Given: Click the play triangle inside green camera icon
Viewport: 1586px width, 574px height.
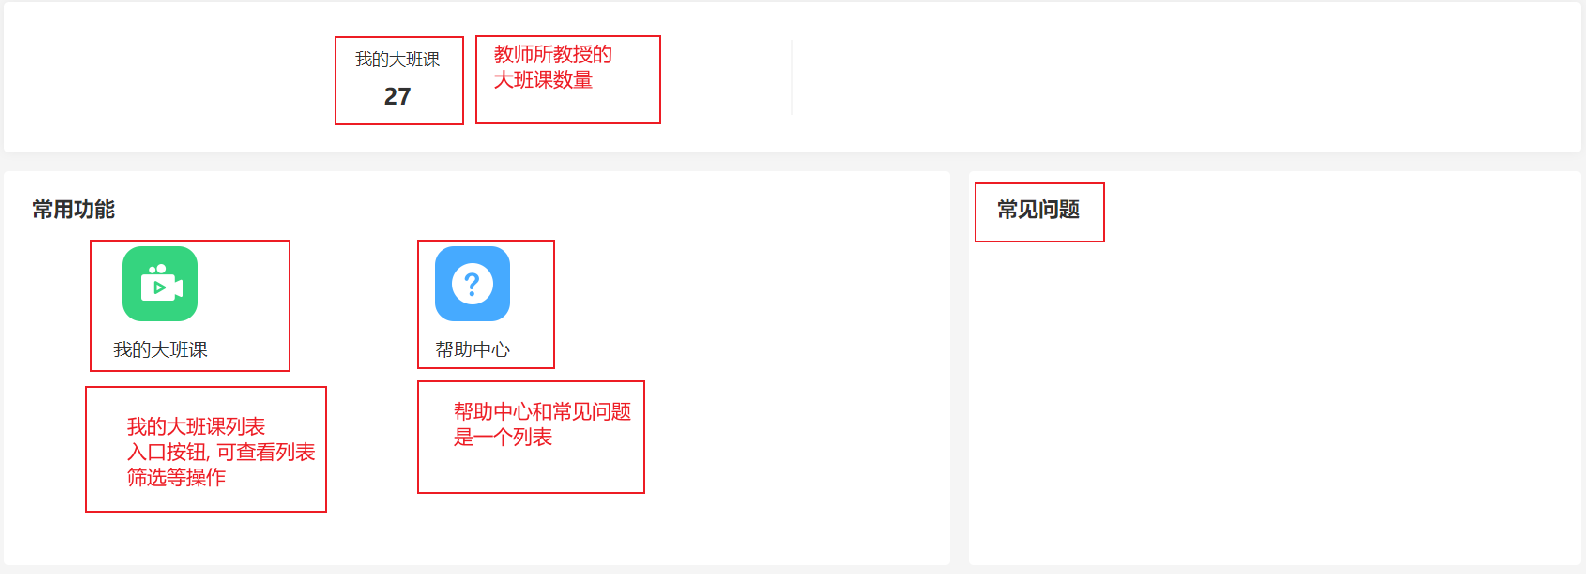Looking at the screenshot, I should (159, 288).
